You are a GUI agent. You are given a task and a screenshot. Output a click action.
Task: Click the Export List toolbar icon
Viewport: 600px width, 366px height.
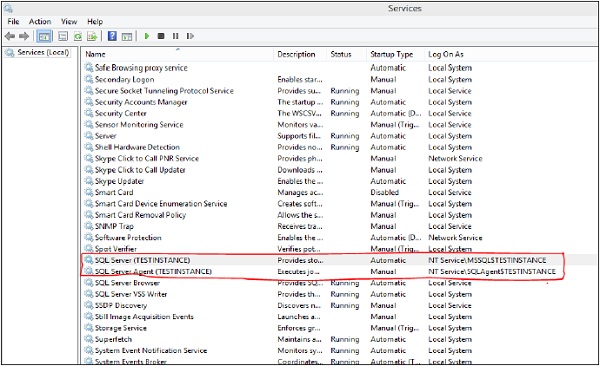pos(92,36)
